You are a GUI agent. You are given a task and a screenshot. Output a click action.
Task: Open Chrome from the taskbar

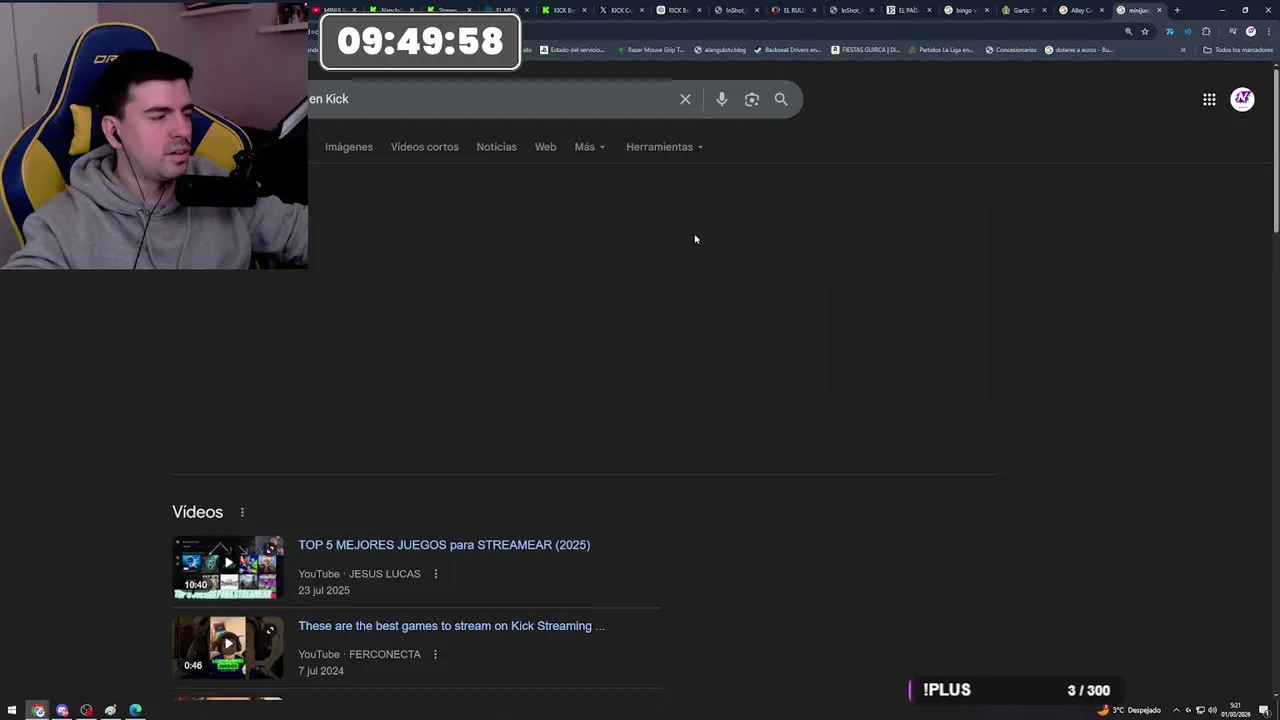(x=38, y=710)
